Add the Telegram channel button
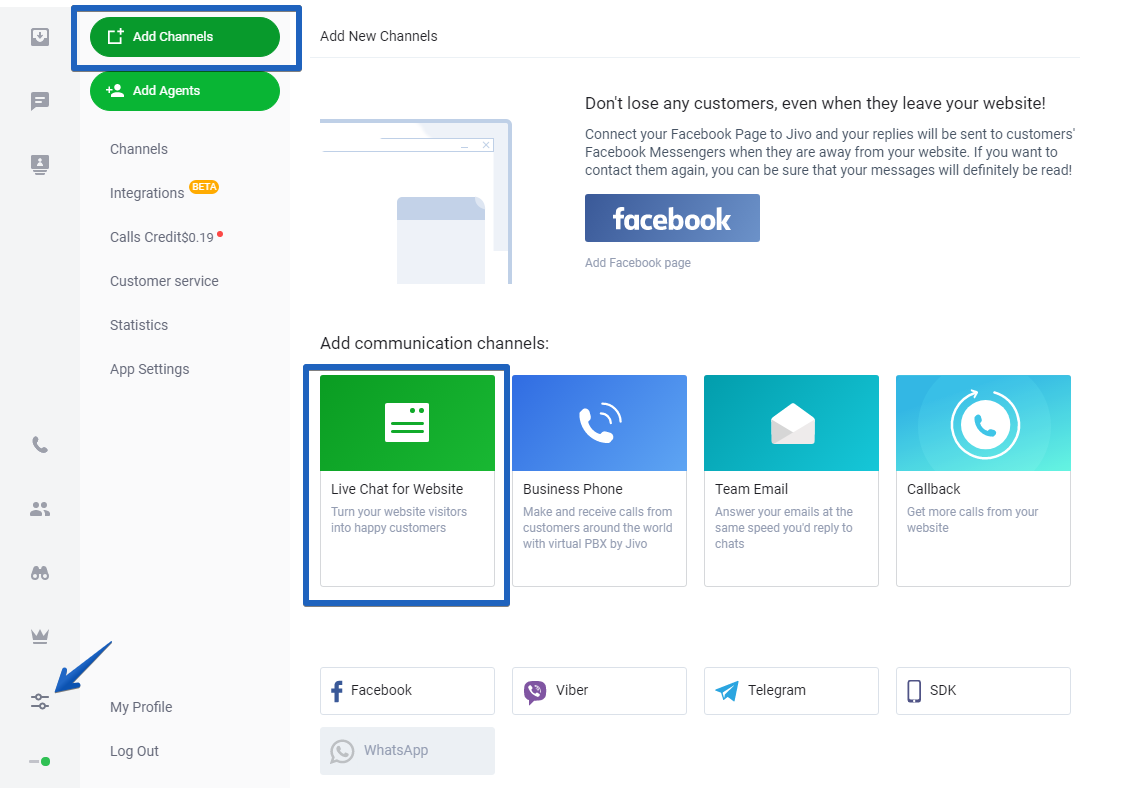Image resolution: width=1141 pixels, height=788 pixels. (x=792, y=691)
